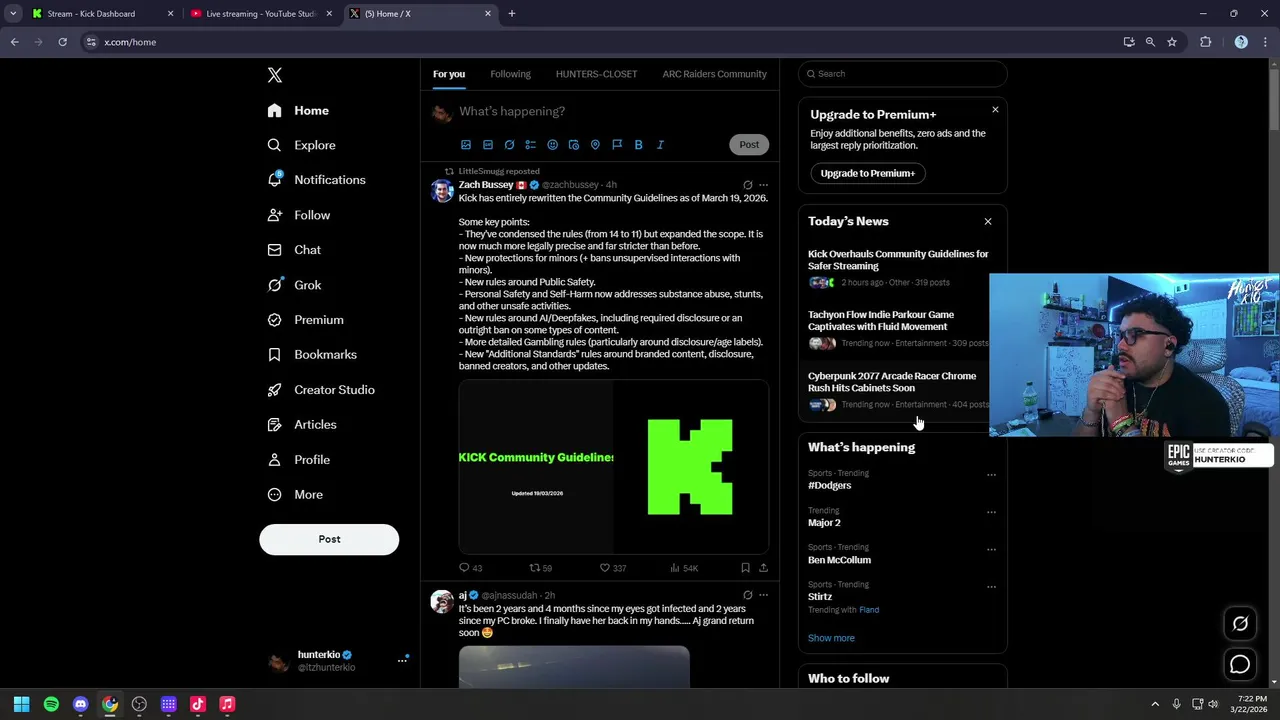Open the Windows Start menu
This screenshot has height=720, width=1280.
[21, 704]
